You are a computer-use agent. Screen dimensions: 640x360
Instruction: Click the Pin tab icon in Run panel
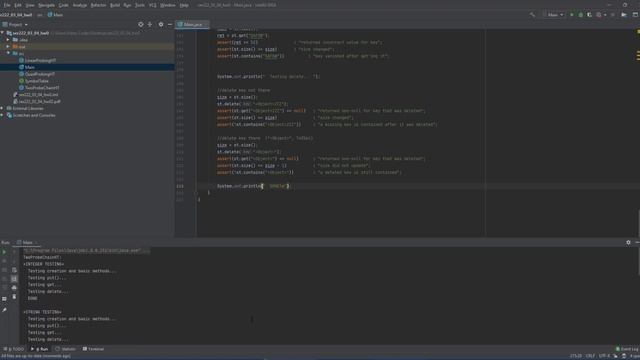coord(4,310)
